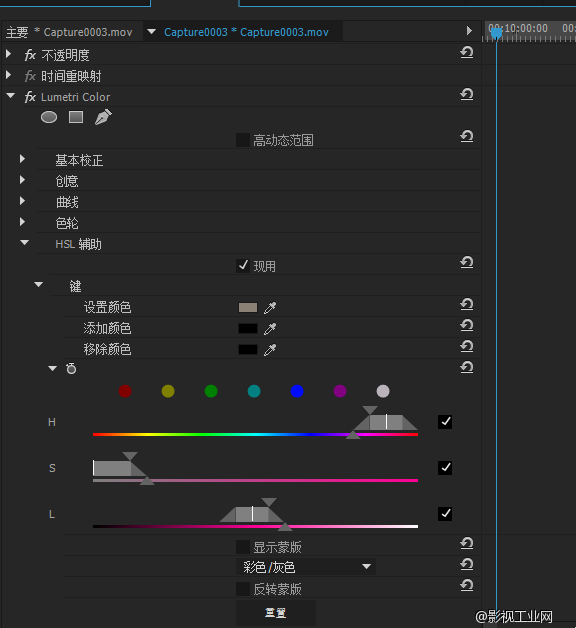Click the 重置 button
576x628 pixels.
(x=276, y=612)
